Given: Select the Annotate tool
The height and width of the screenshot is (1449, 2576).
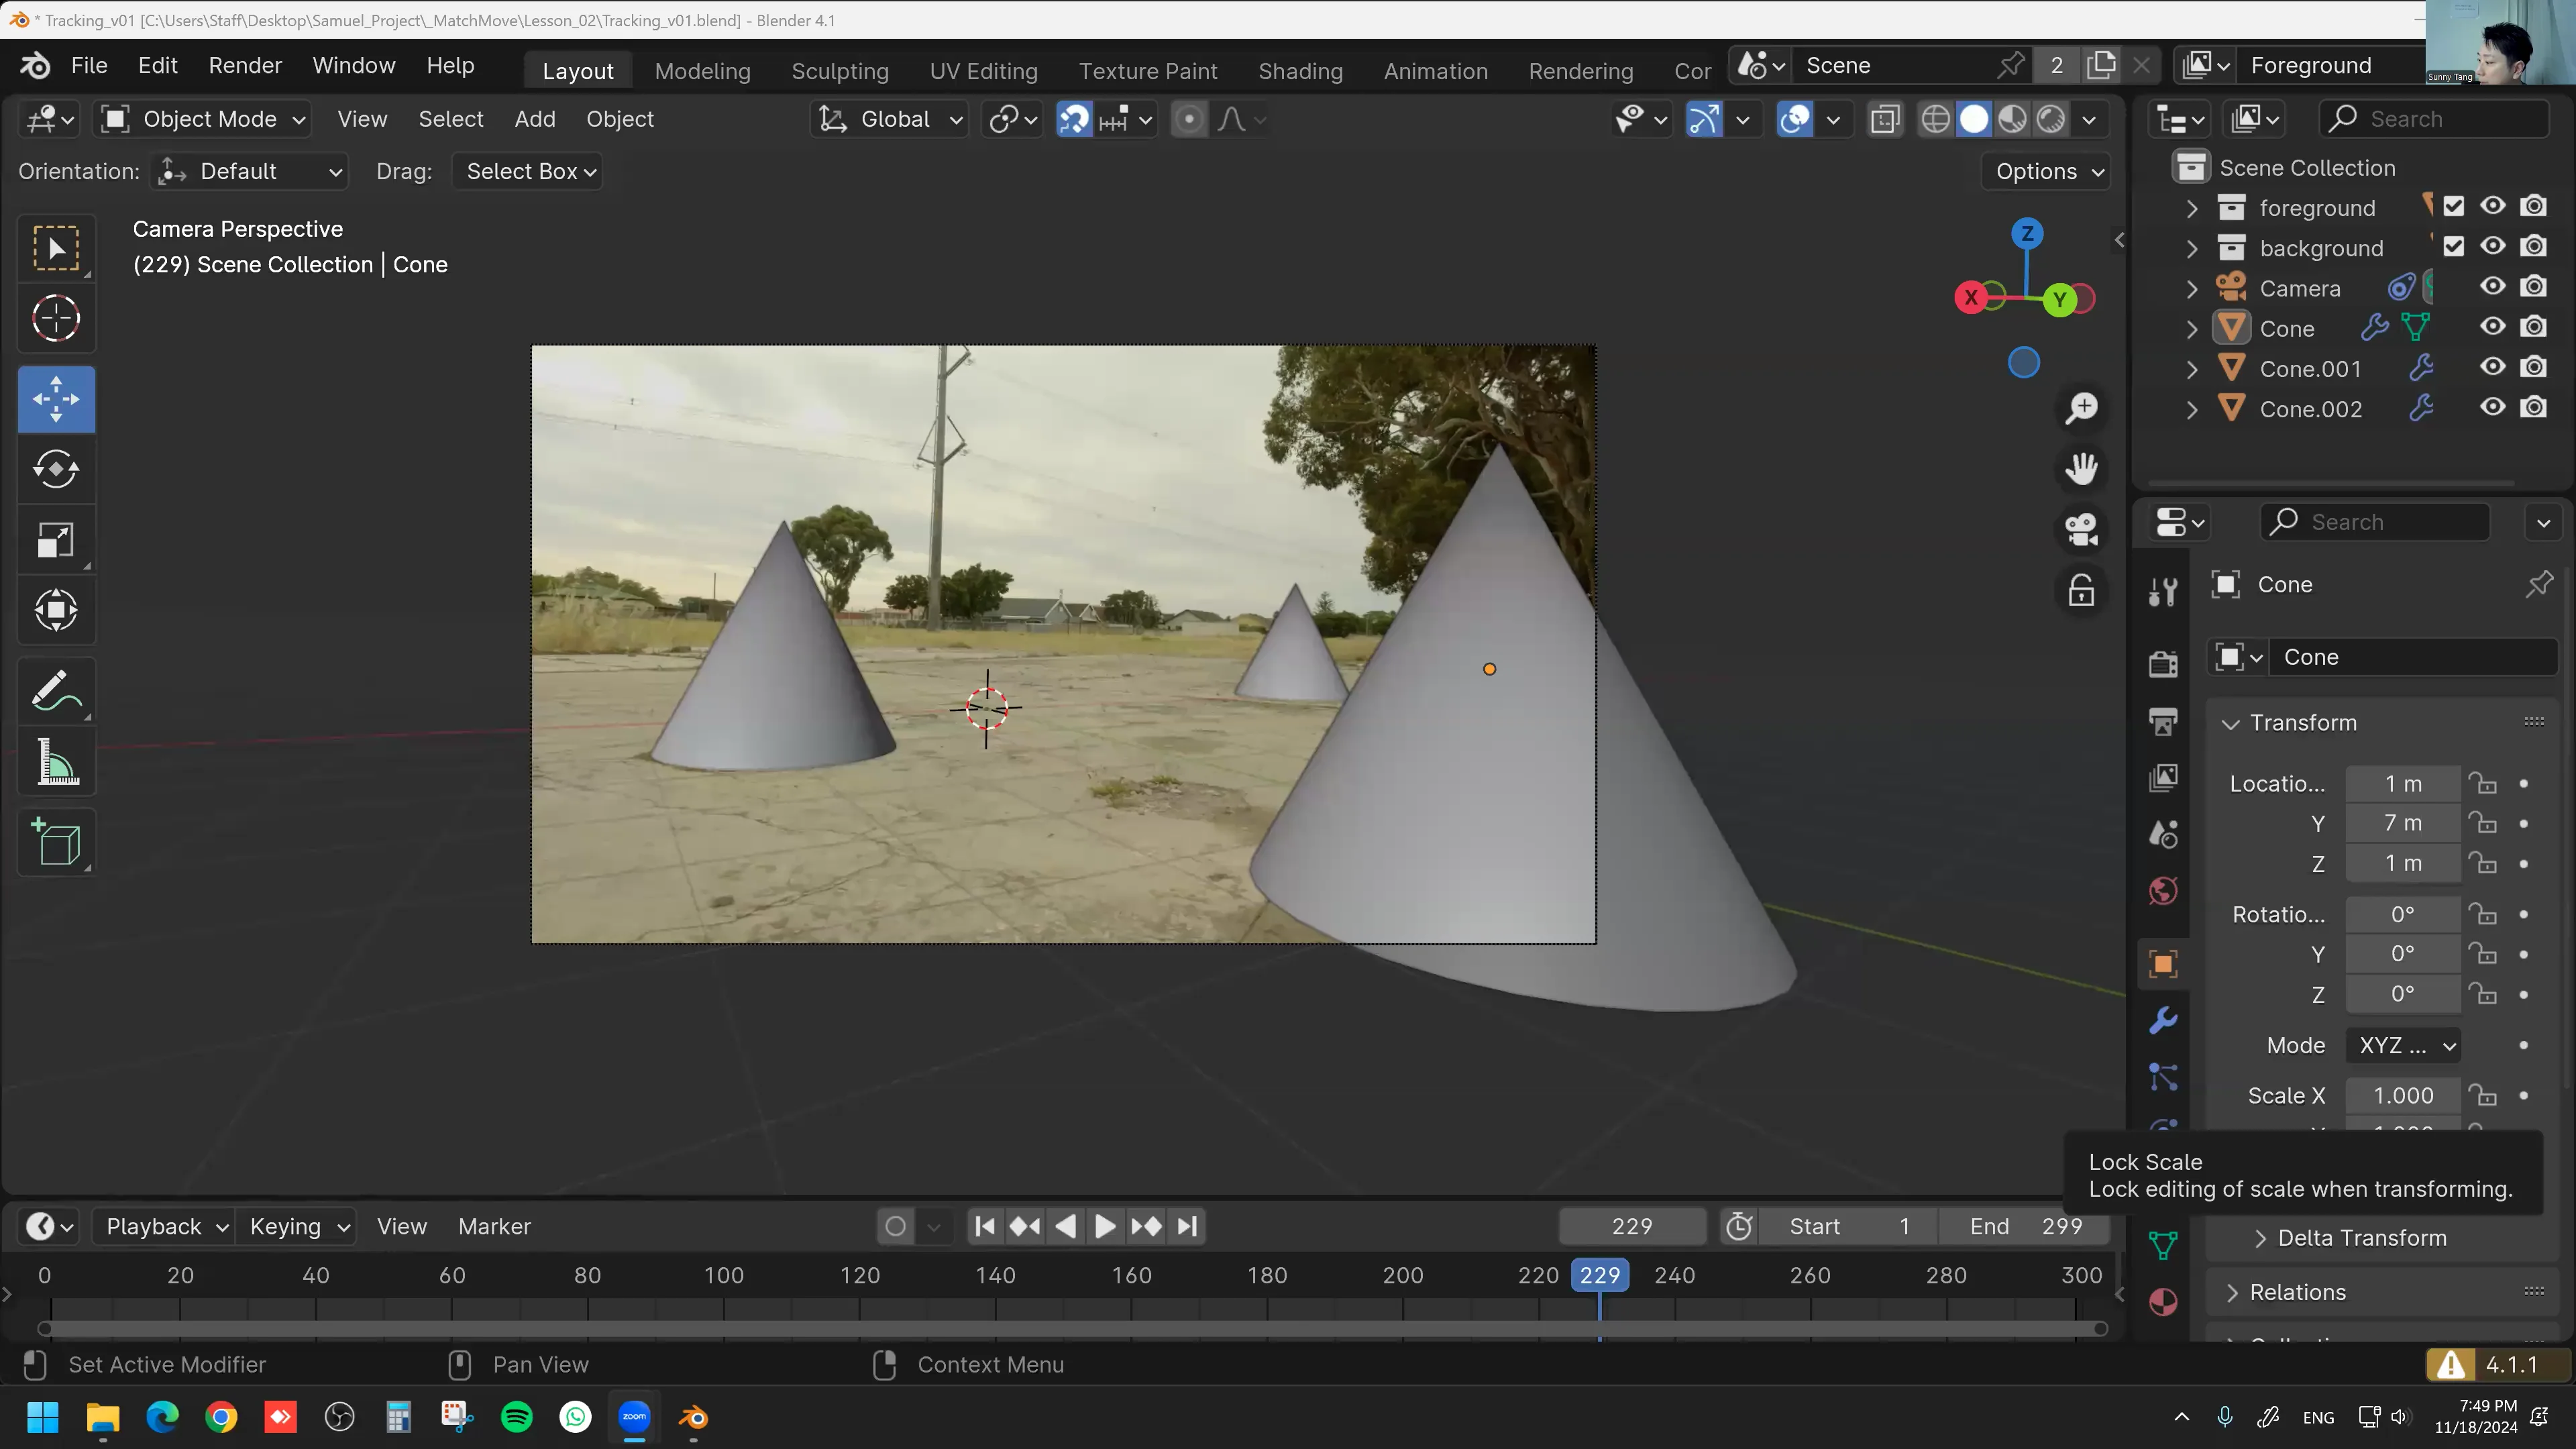Looking at the screenshot, I should pyautogui.click(x=56, y=689).
